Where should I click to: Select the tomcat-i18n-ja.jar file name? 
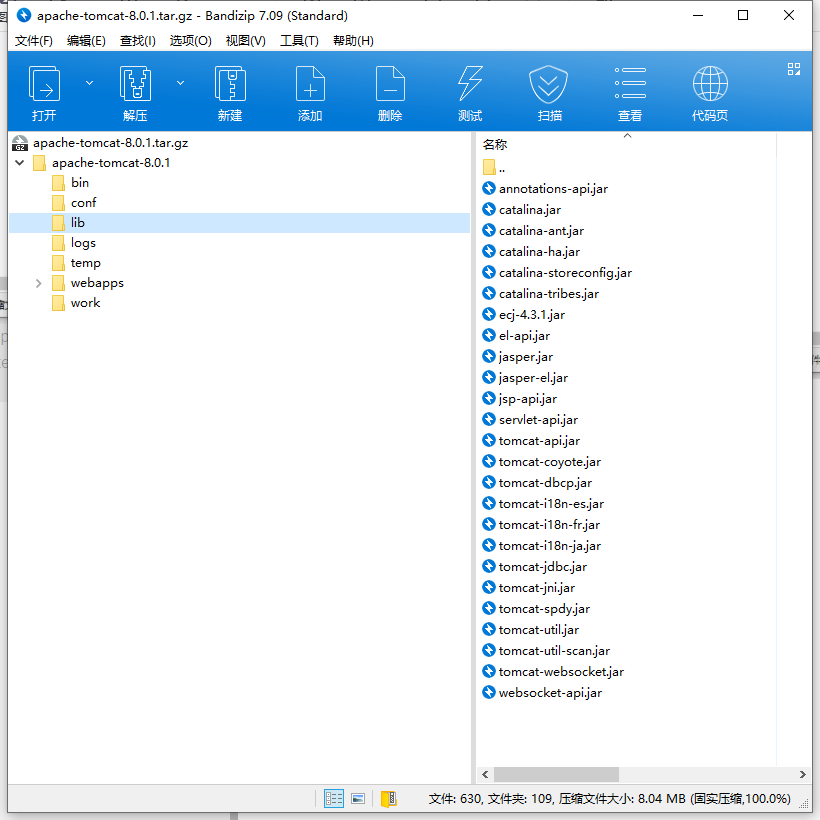[550, 545]
